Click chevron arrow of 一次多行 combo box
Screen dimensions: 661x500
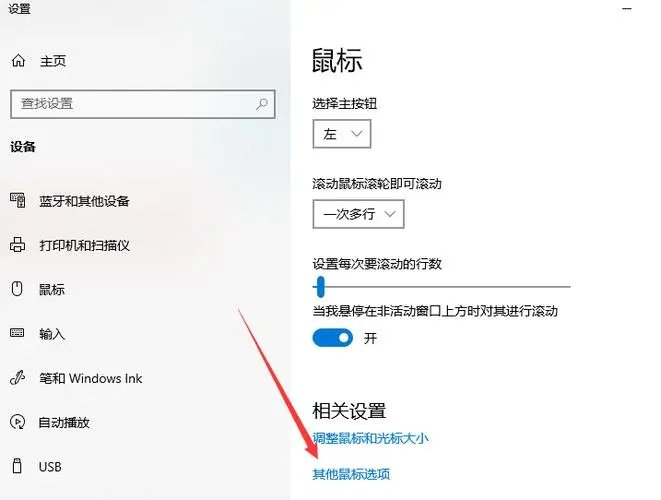point(390,214)
